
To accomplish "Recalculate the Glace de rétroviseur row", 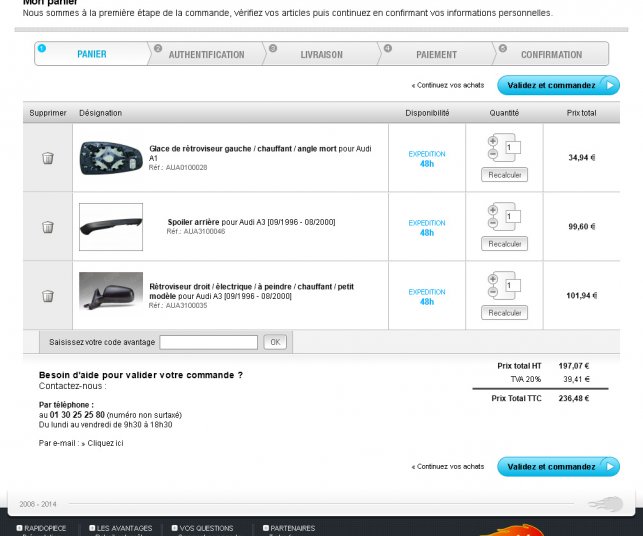I will (x=504, y=175).
